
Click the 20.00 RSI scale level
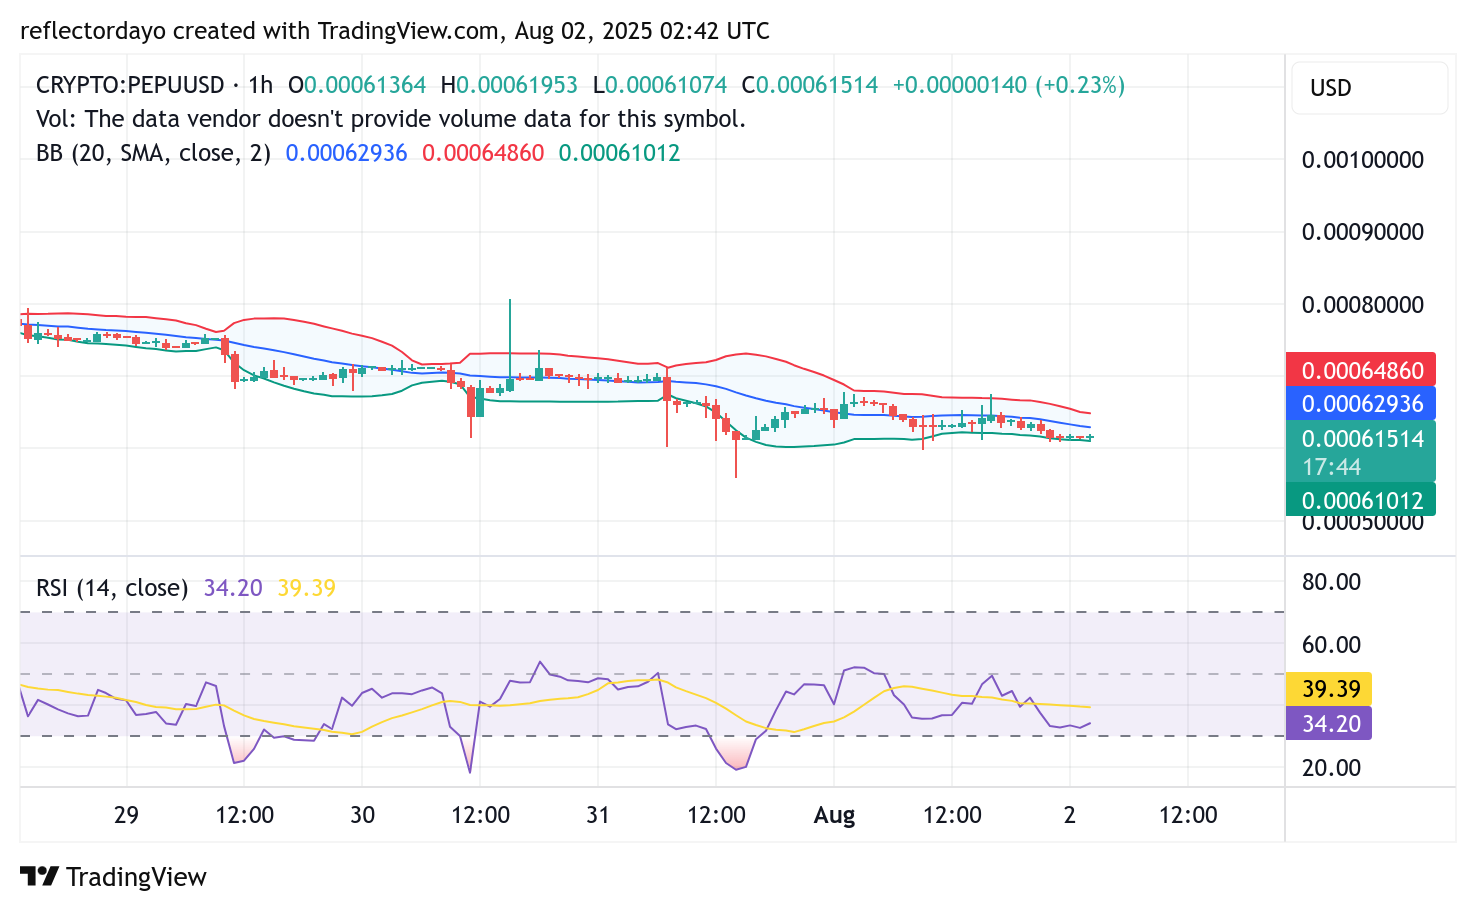[1331, 768]
